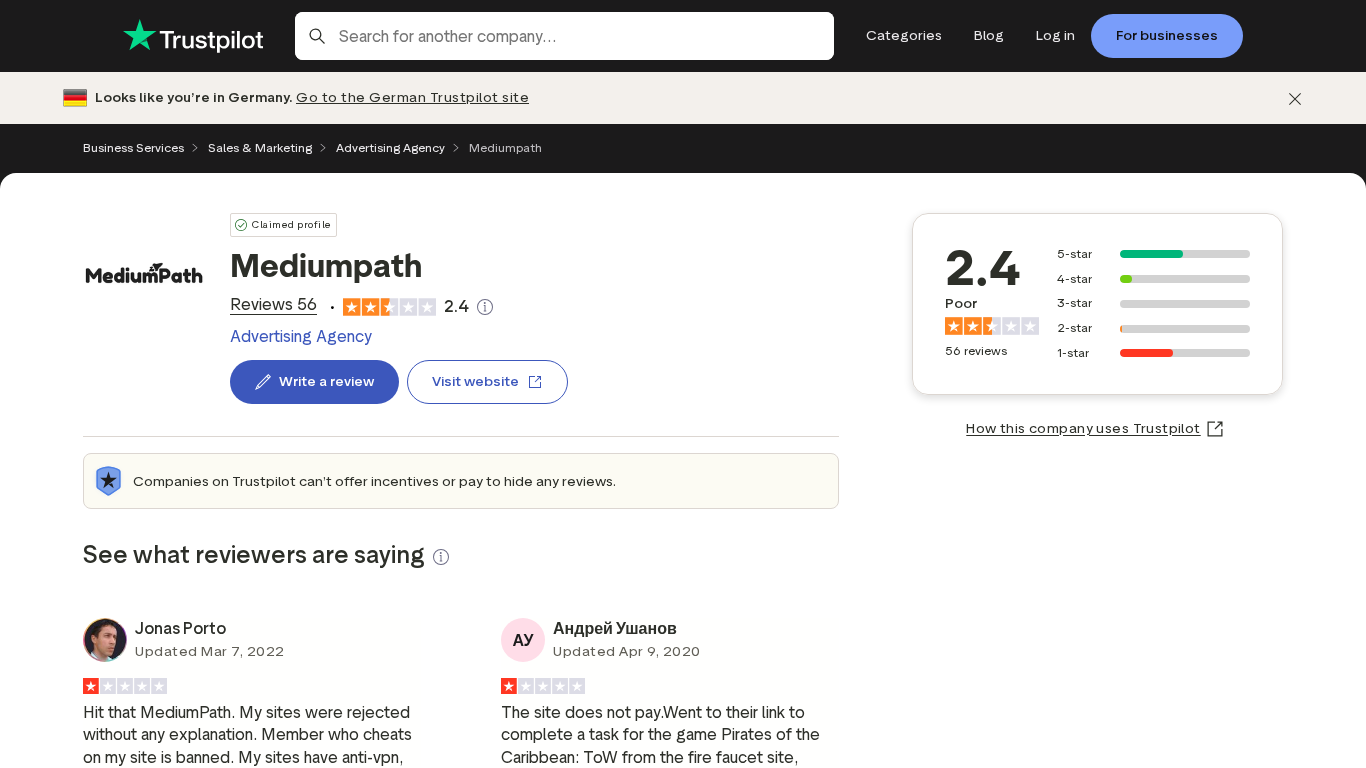Click external link icon on 'How this company uses Trustpilot'
Image resolution: width=1366 pixels, height=768 pixels.
point(1215,428)
